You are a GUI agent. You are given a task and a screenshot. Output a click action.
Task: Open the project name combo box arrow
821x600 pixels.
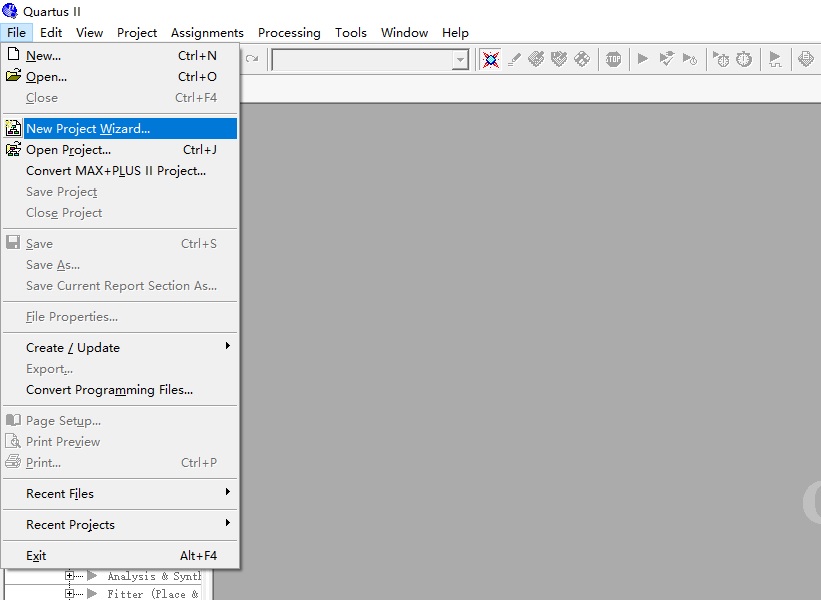pyautogui.click(x=460, y=60)
